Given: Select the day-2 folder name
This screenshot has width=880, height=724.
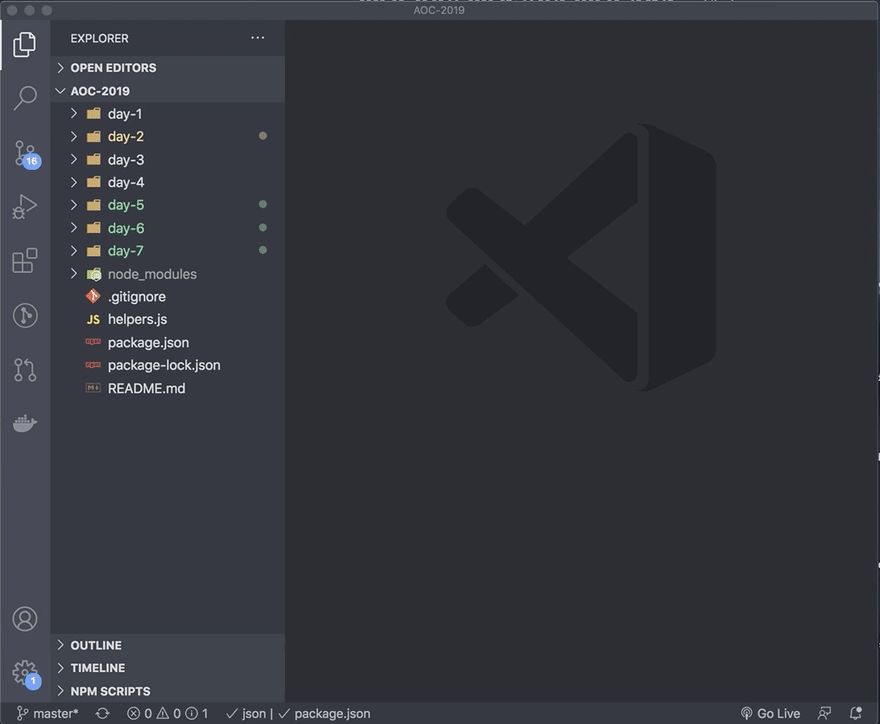Looking at the screenshot, I should tap(125, 136).
